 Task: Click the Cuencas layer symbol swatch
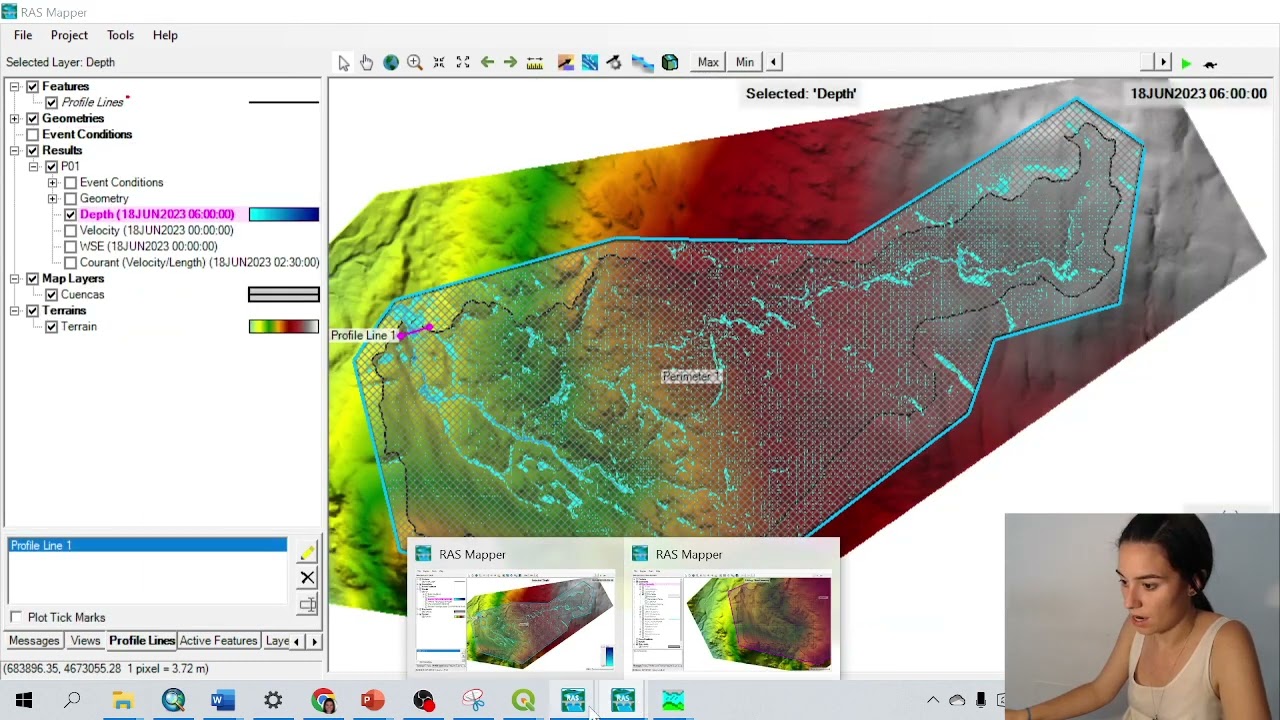(x=284, y=294)
